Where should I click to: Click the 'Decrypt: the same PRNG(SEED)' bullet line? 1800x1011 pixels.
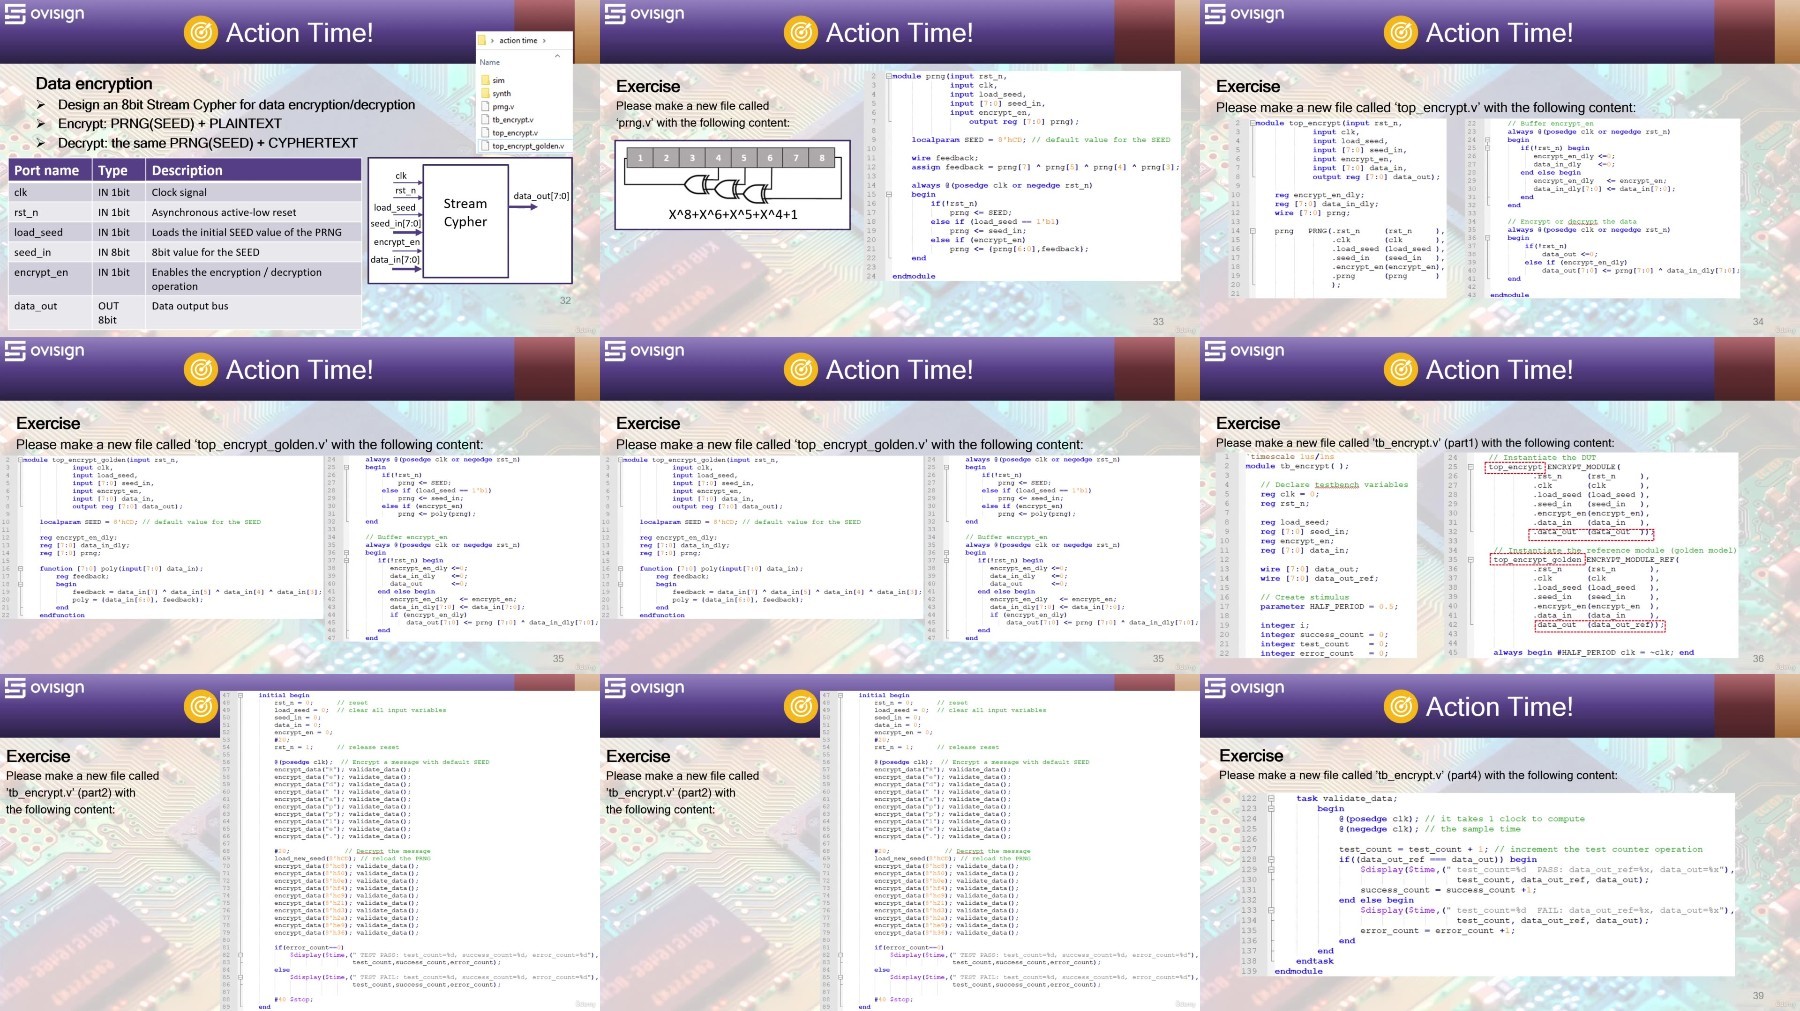tap(207, 143)
